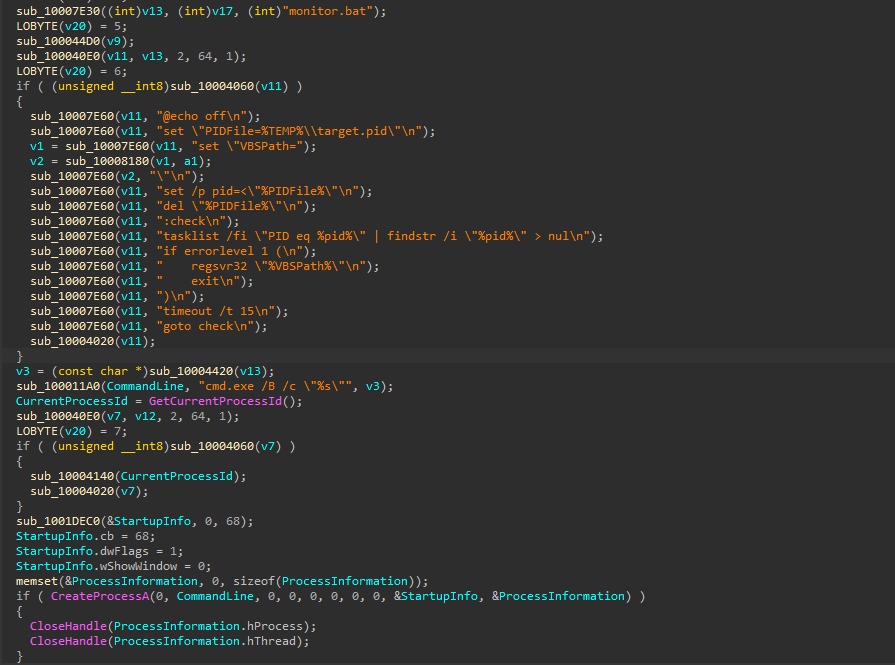
Task: Click the LOBYTE(v20) = 6 assignment
Action: [72, 71]
